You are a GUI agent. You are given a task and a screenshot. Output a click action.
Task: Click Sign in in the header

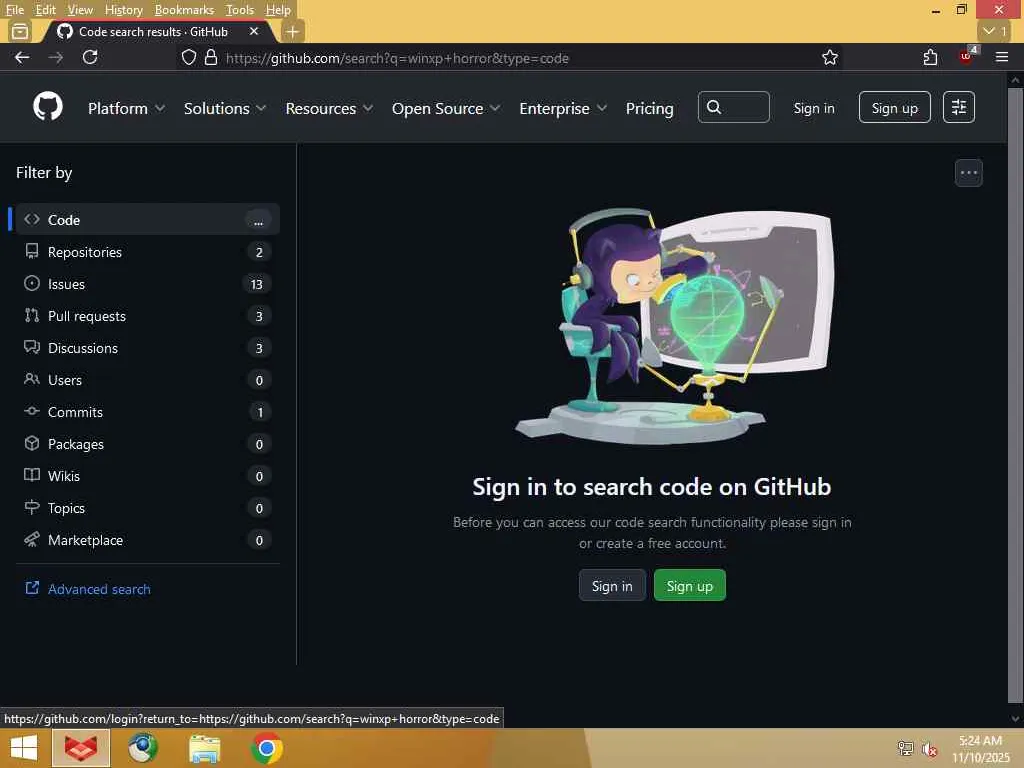pos(814,108)
